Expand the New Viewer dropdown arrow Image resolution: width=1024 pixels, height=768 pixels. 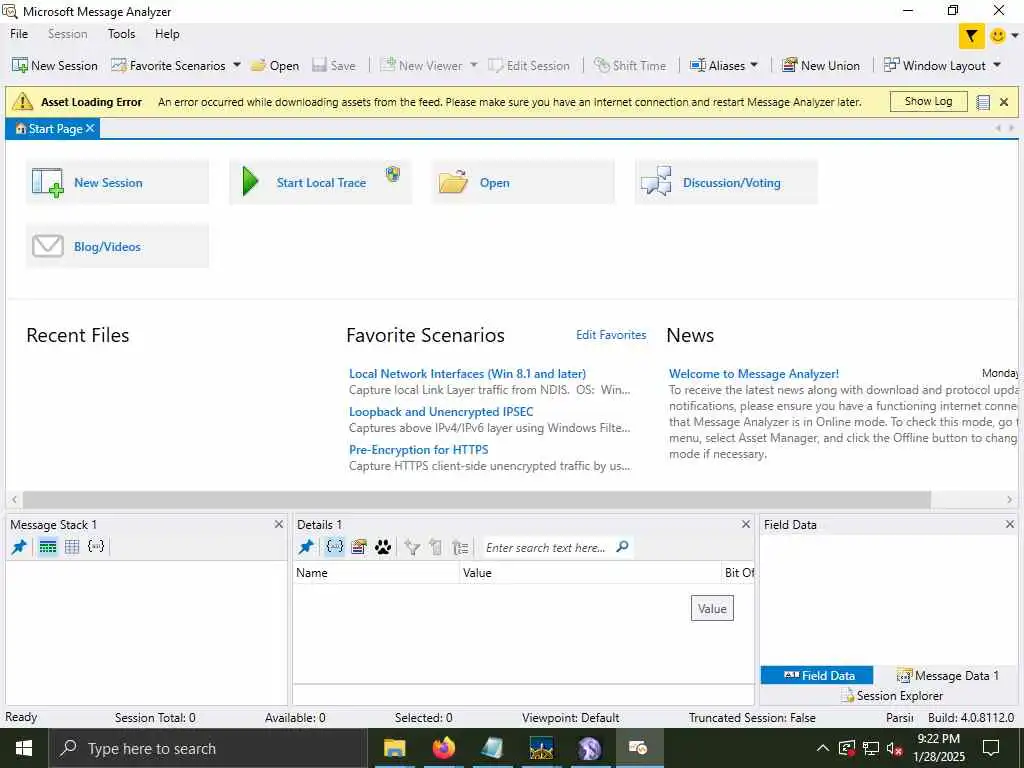(x=473, y=65)
